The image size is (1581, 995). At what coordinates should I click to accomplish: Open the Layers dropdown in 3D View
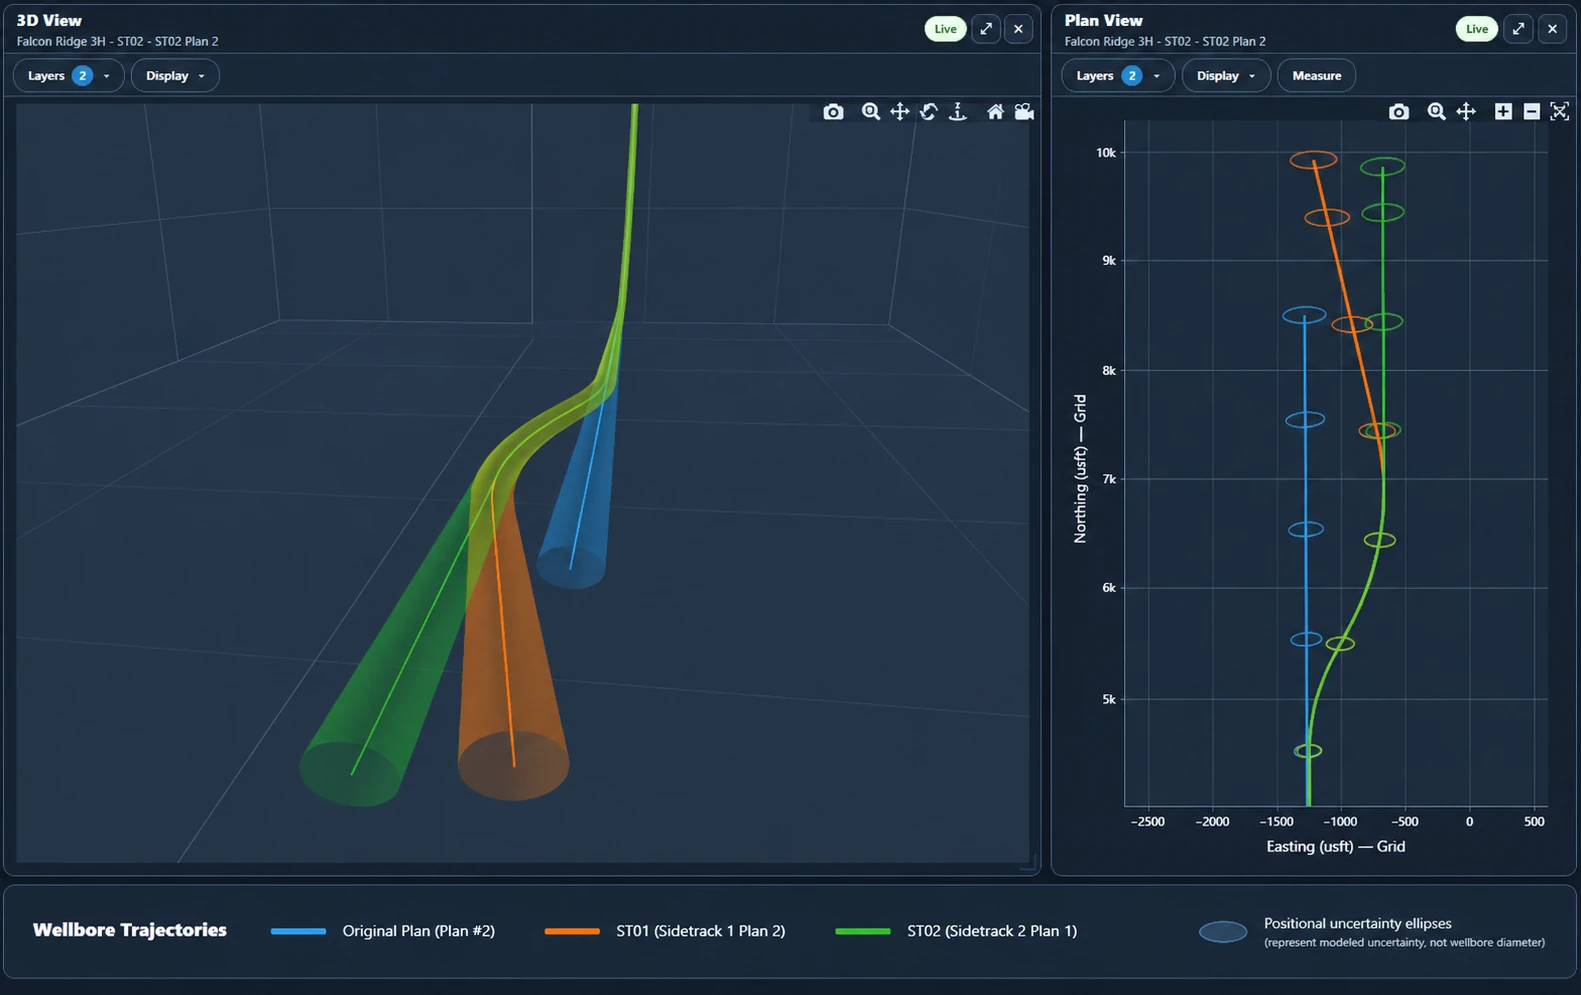(68, 76)
